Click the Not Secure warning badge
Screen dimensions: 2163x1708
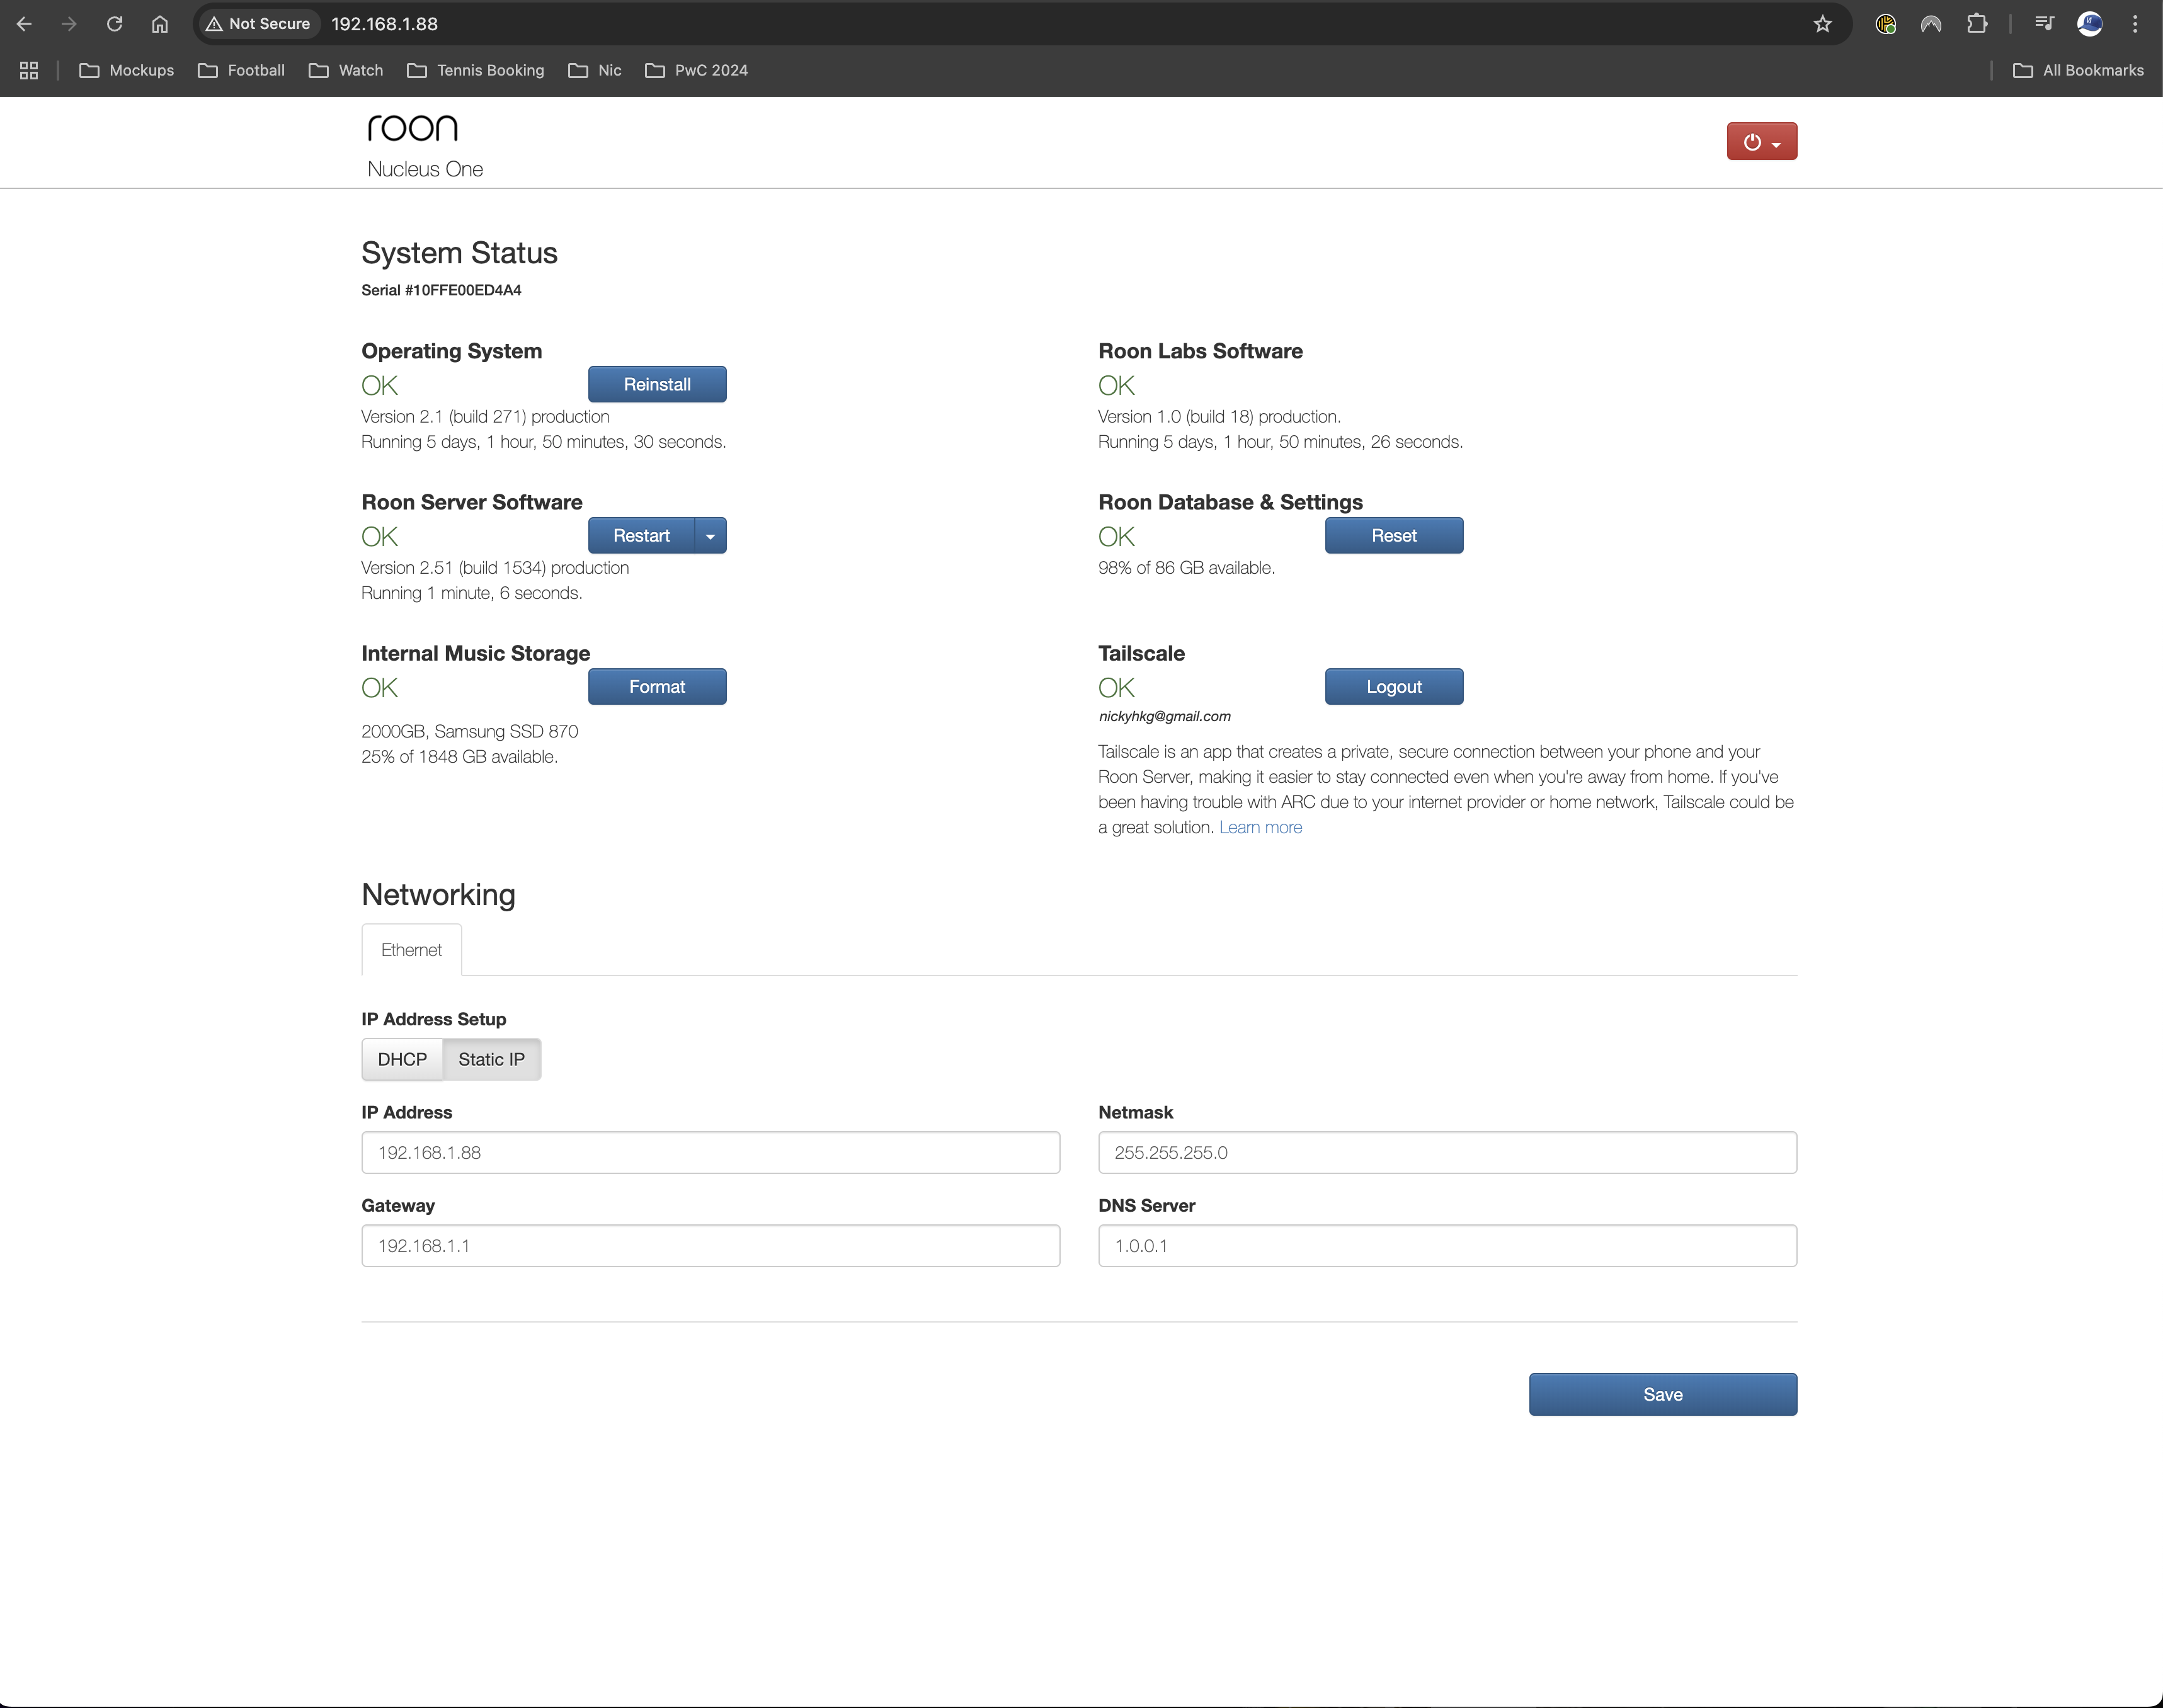click(258, 24)
